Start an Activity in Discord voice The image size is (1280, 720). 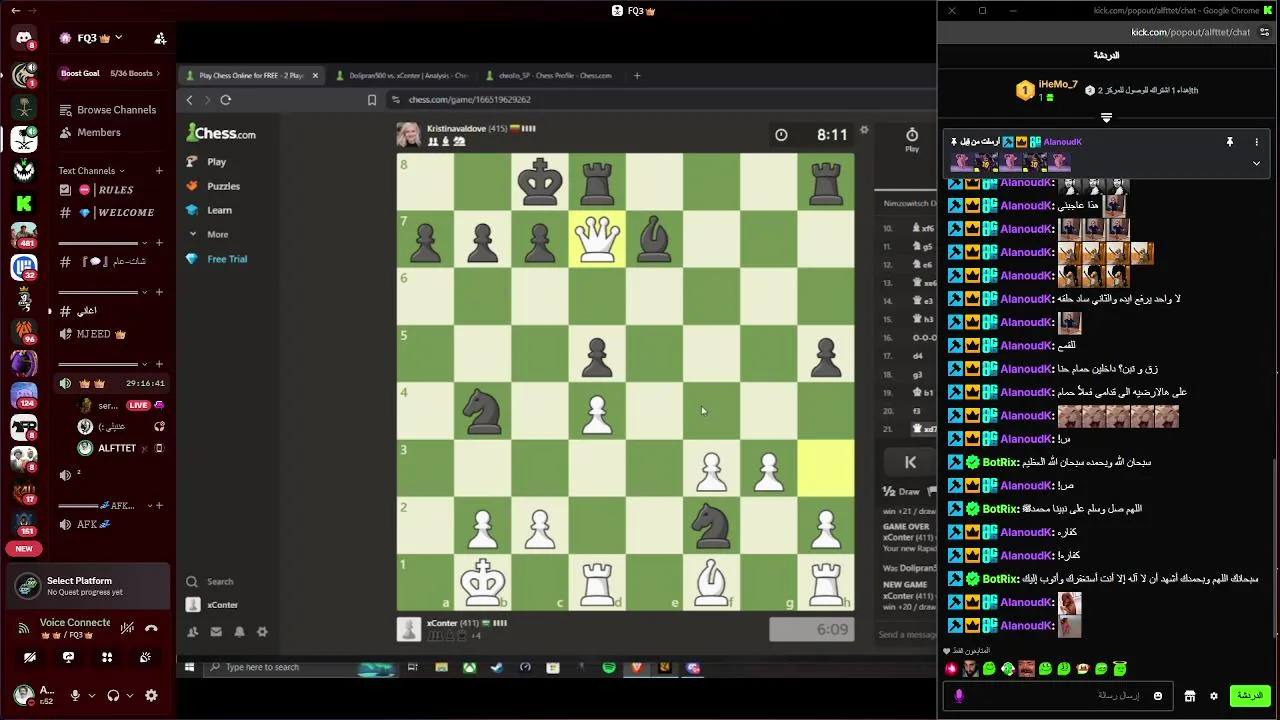(x=107, y=657)
